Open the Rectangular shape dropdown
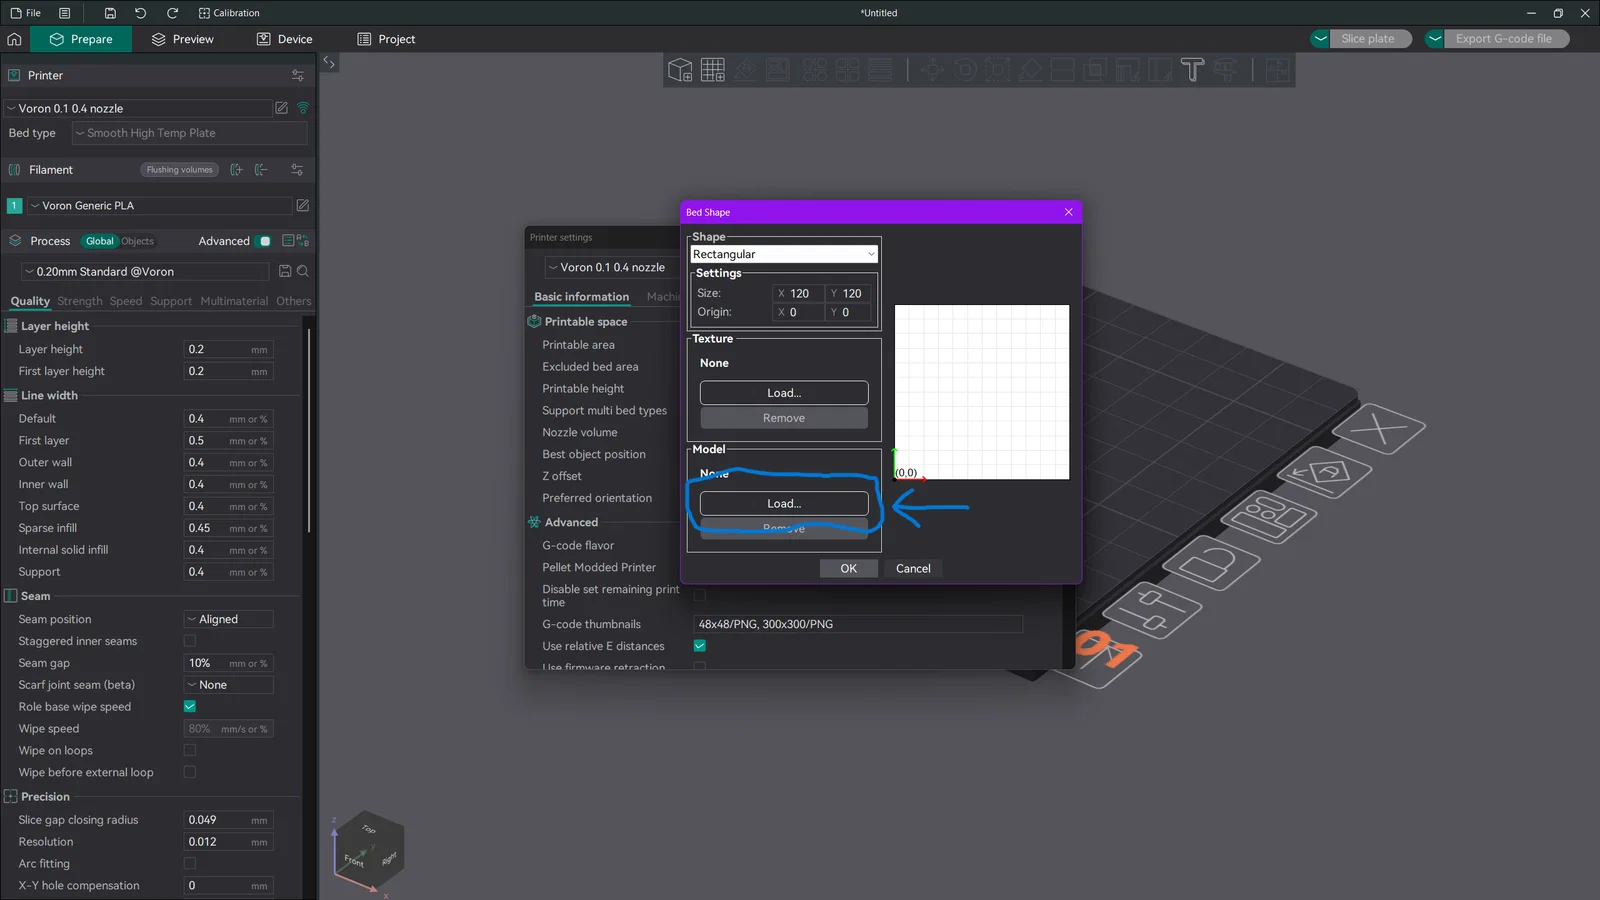The height and width of the screenshot is (900, 1600). coord(784,254)
